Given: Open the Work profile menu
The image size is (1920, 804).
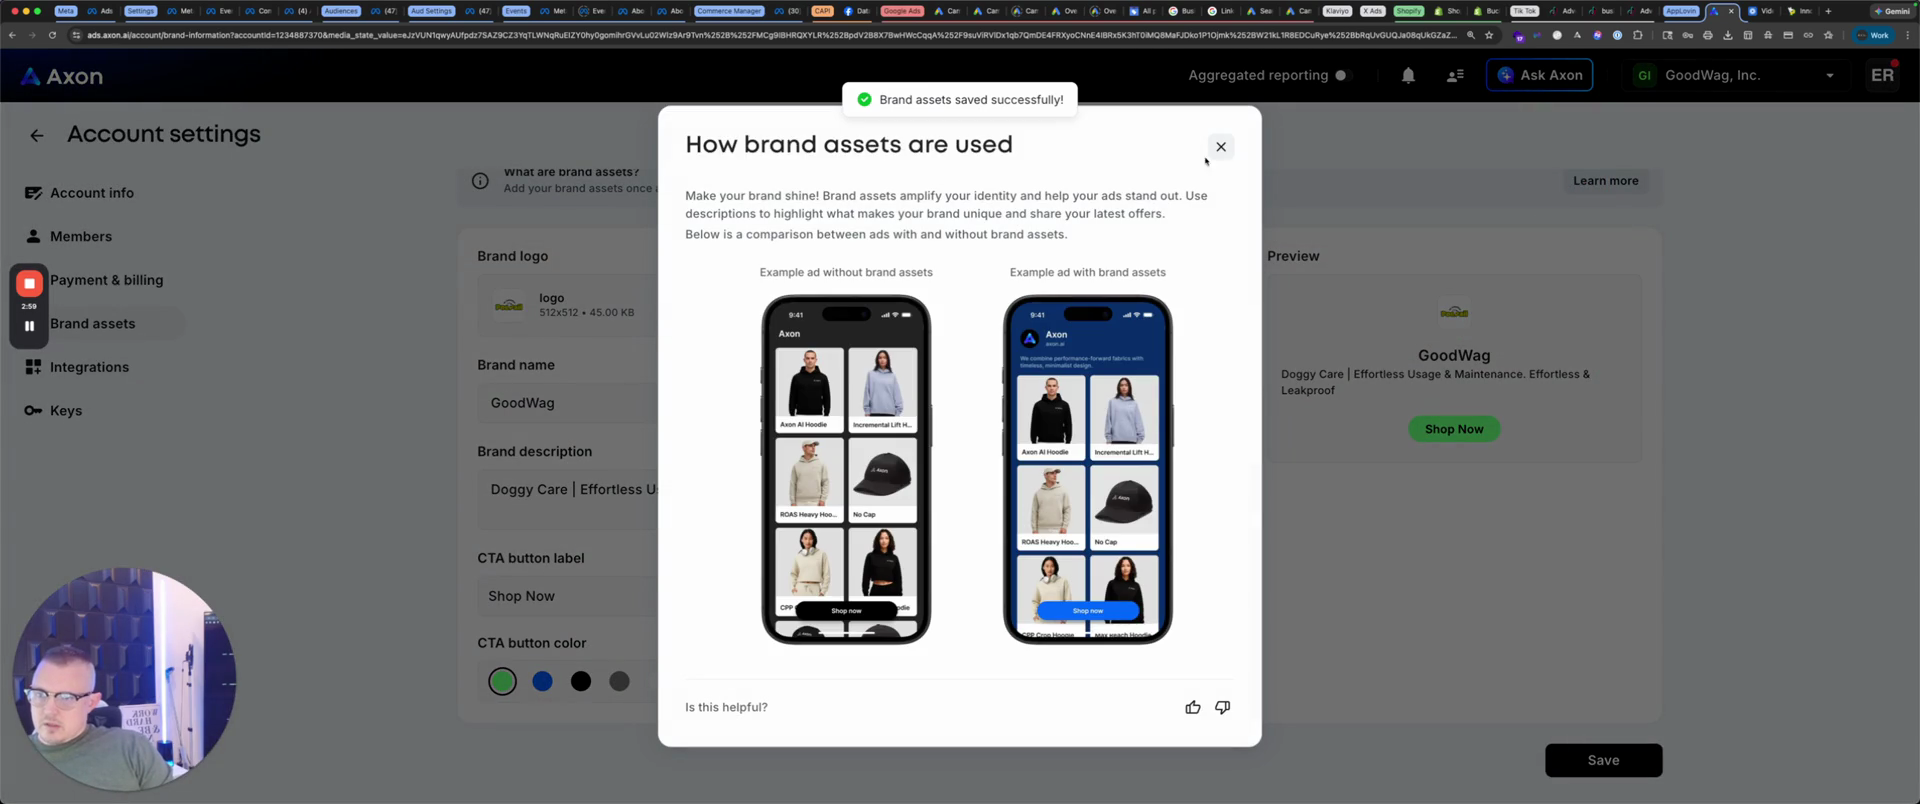Looking at the screenshot, I should tap(1873, 35).
